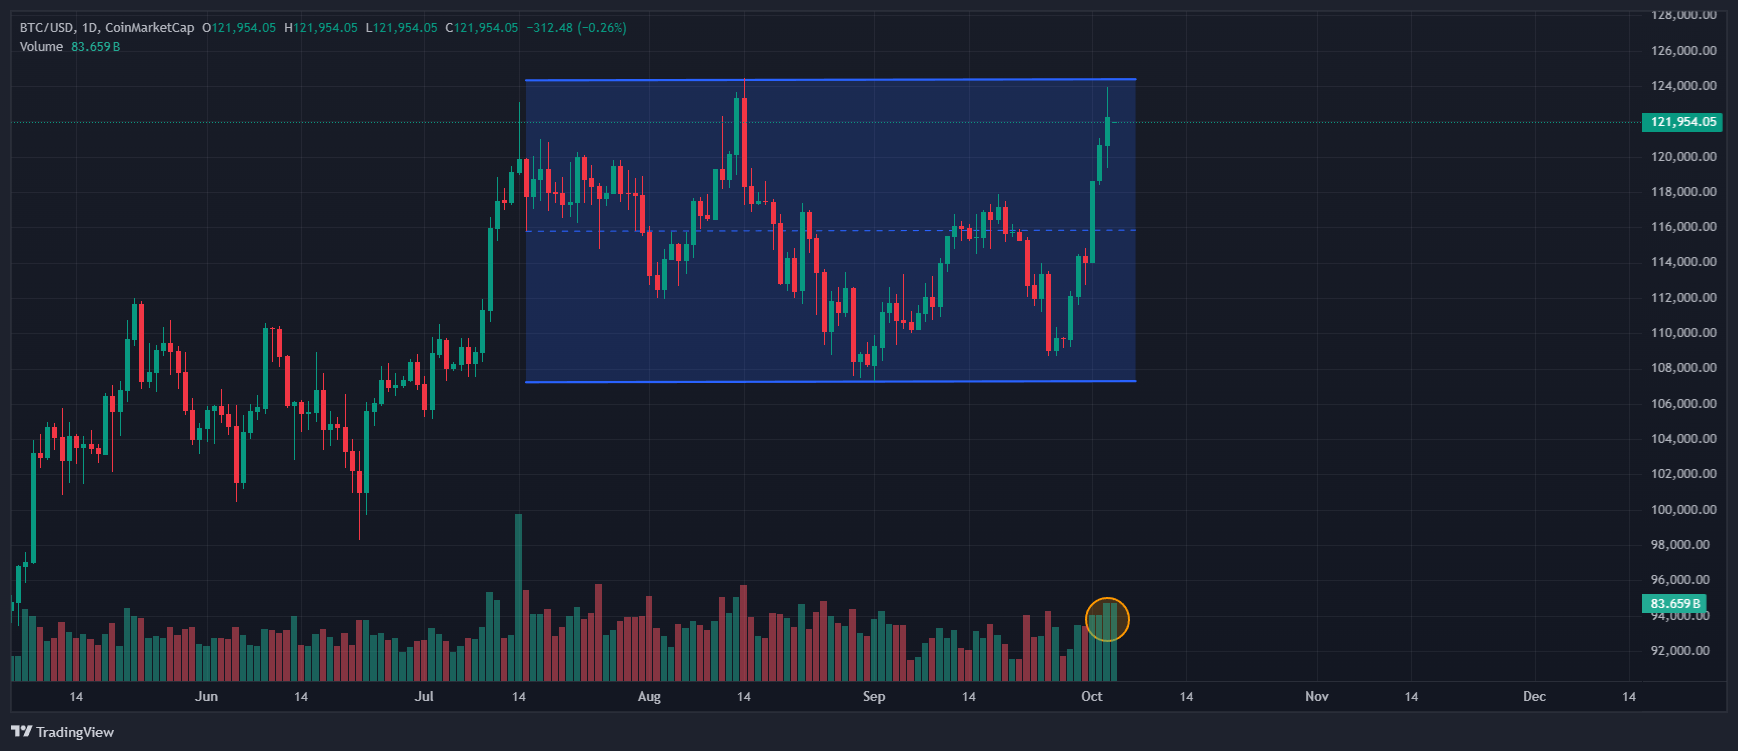Viewport: 1738px width, 751px height.
Task: Click the Volume indicator legend label
Action: point(41,47)
